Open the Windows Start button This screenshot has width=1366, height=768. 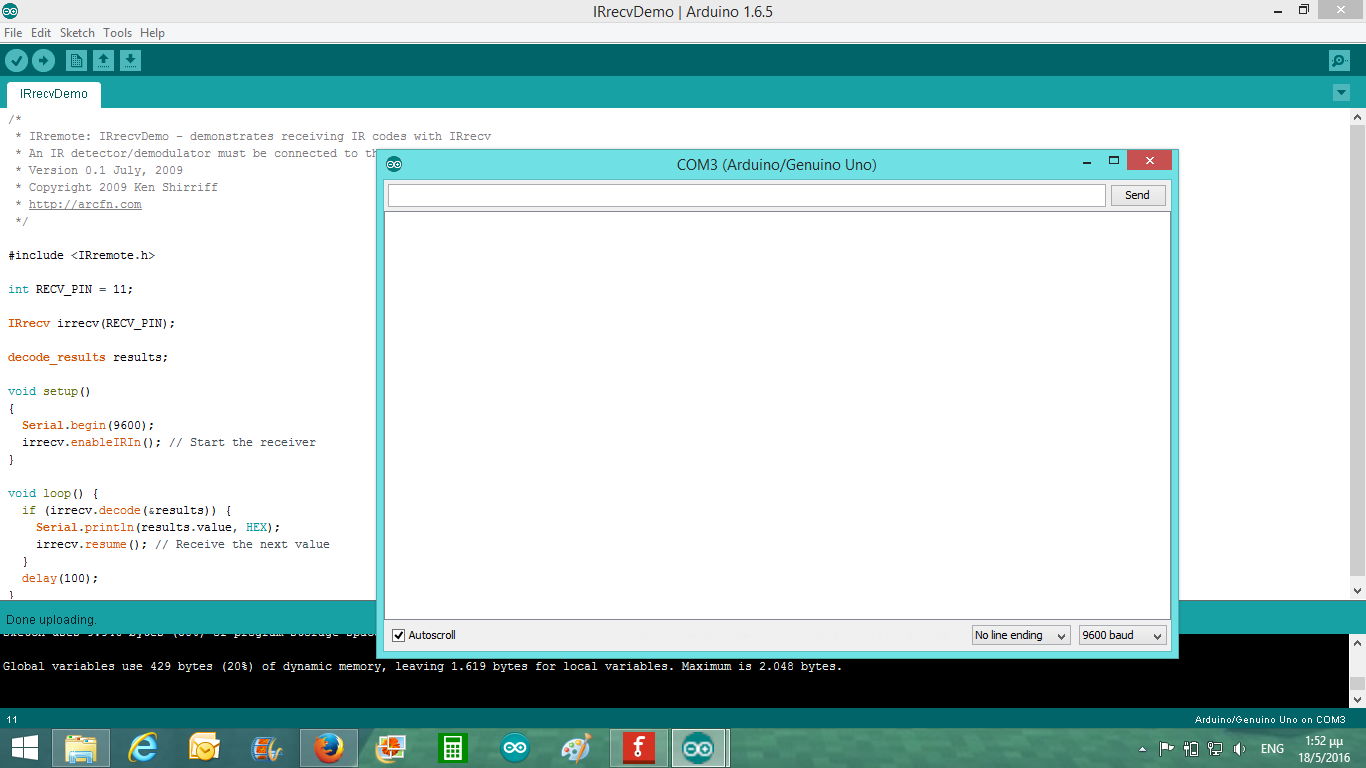pos(25,748)
